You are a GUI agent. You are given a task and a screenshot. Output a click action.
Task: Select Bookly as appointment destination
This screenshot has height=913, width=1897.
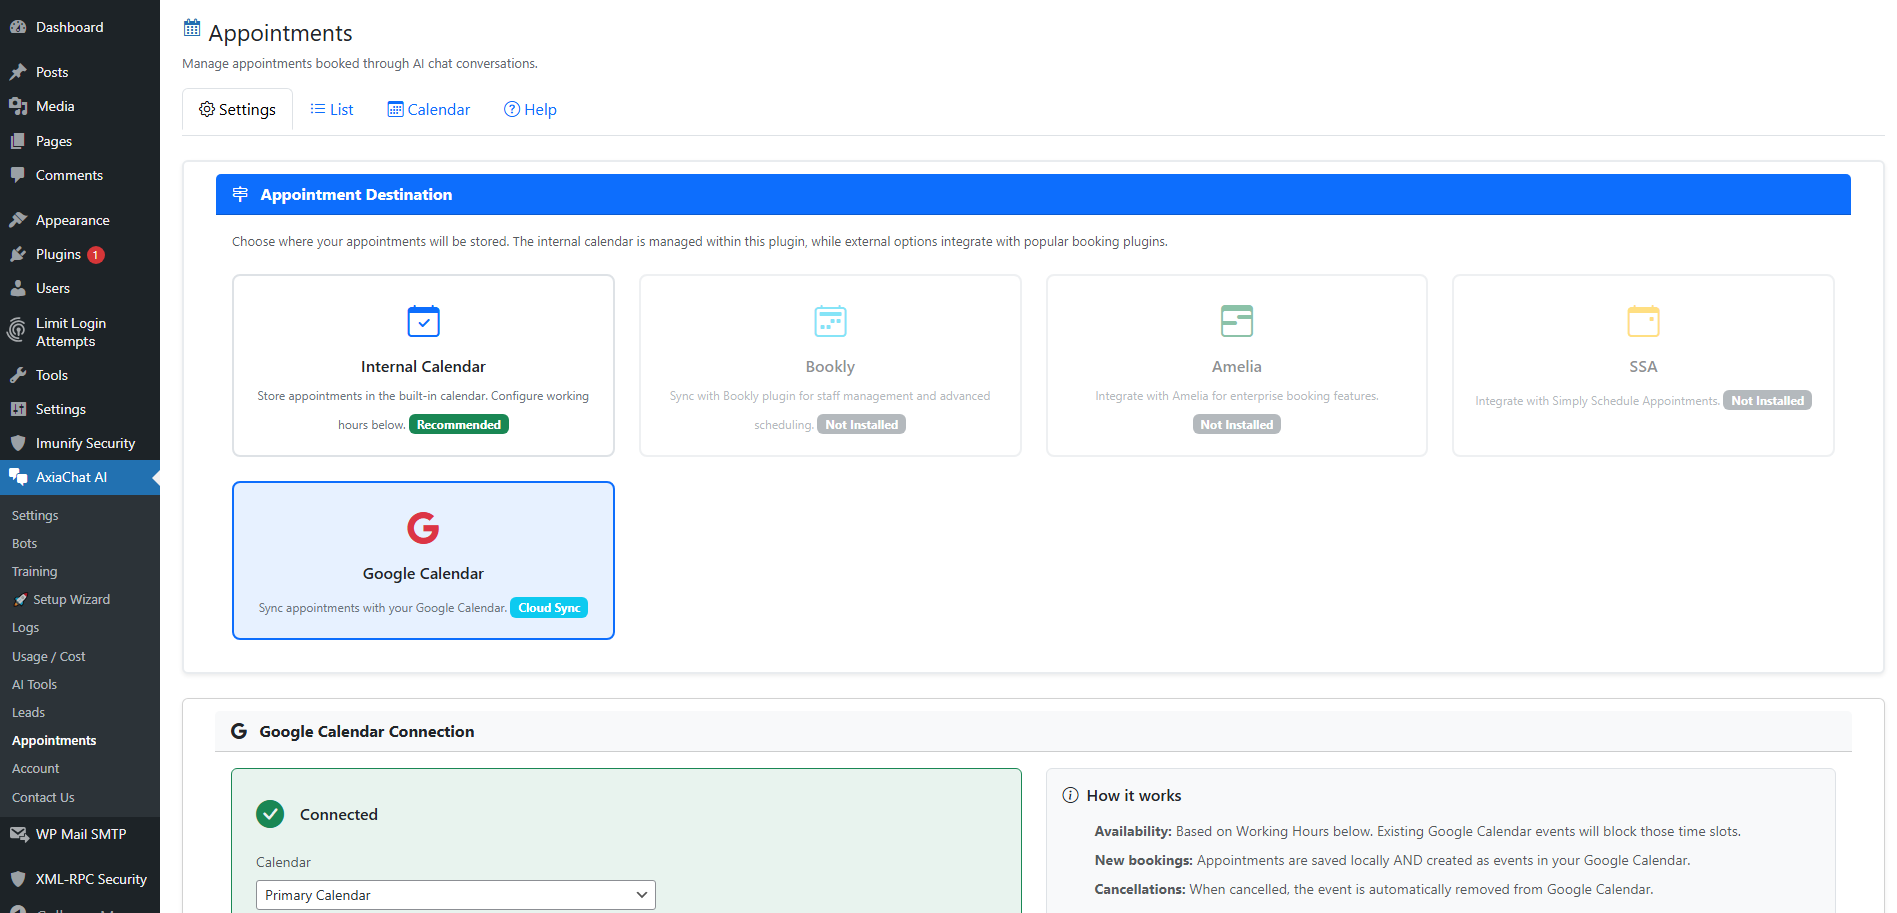[830, 365]
